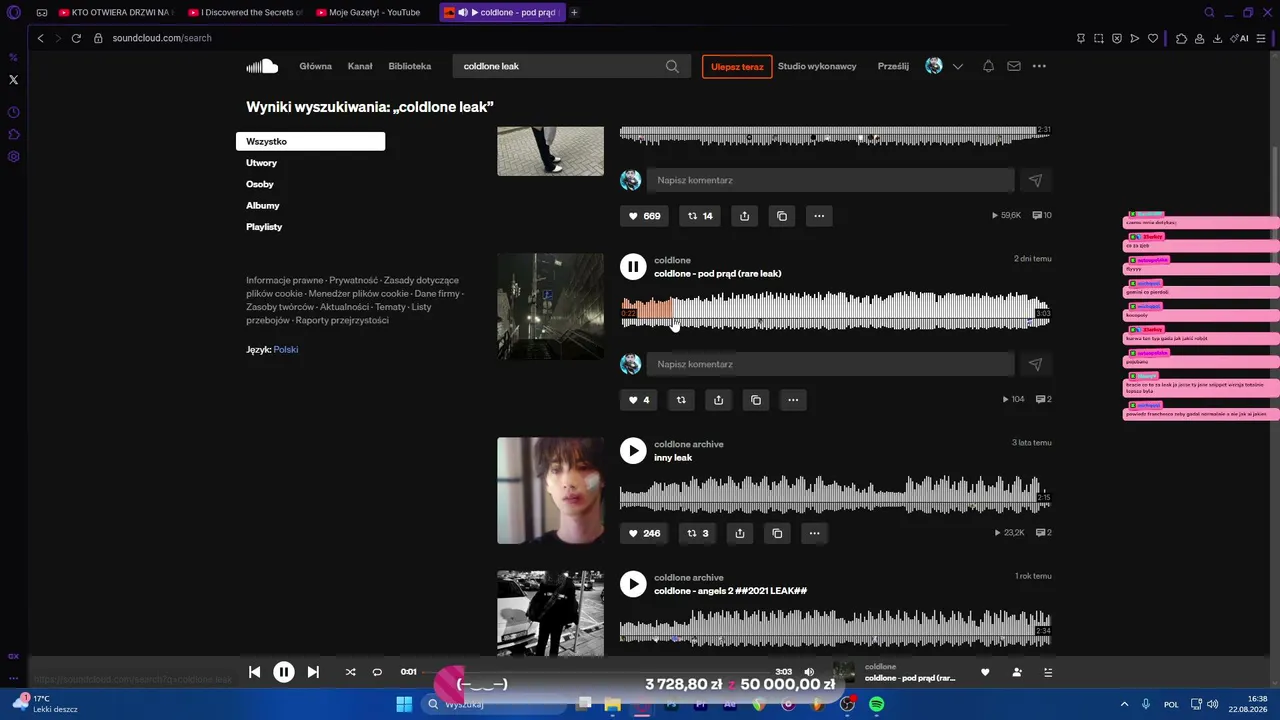Expand the profile avatar dropdown arrow
1280x720 pixels.
(958, 66)
